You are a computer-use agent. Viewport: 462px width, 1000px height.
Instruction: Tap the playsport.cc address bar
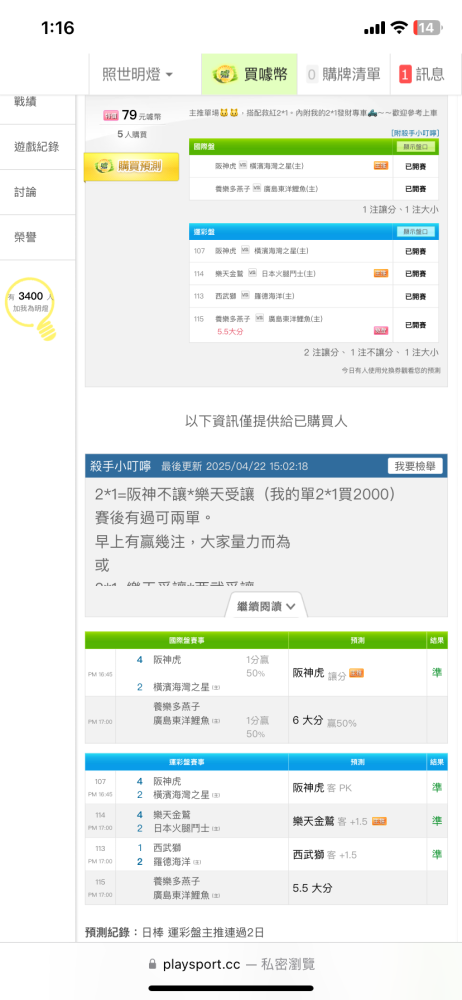point(231,964)
